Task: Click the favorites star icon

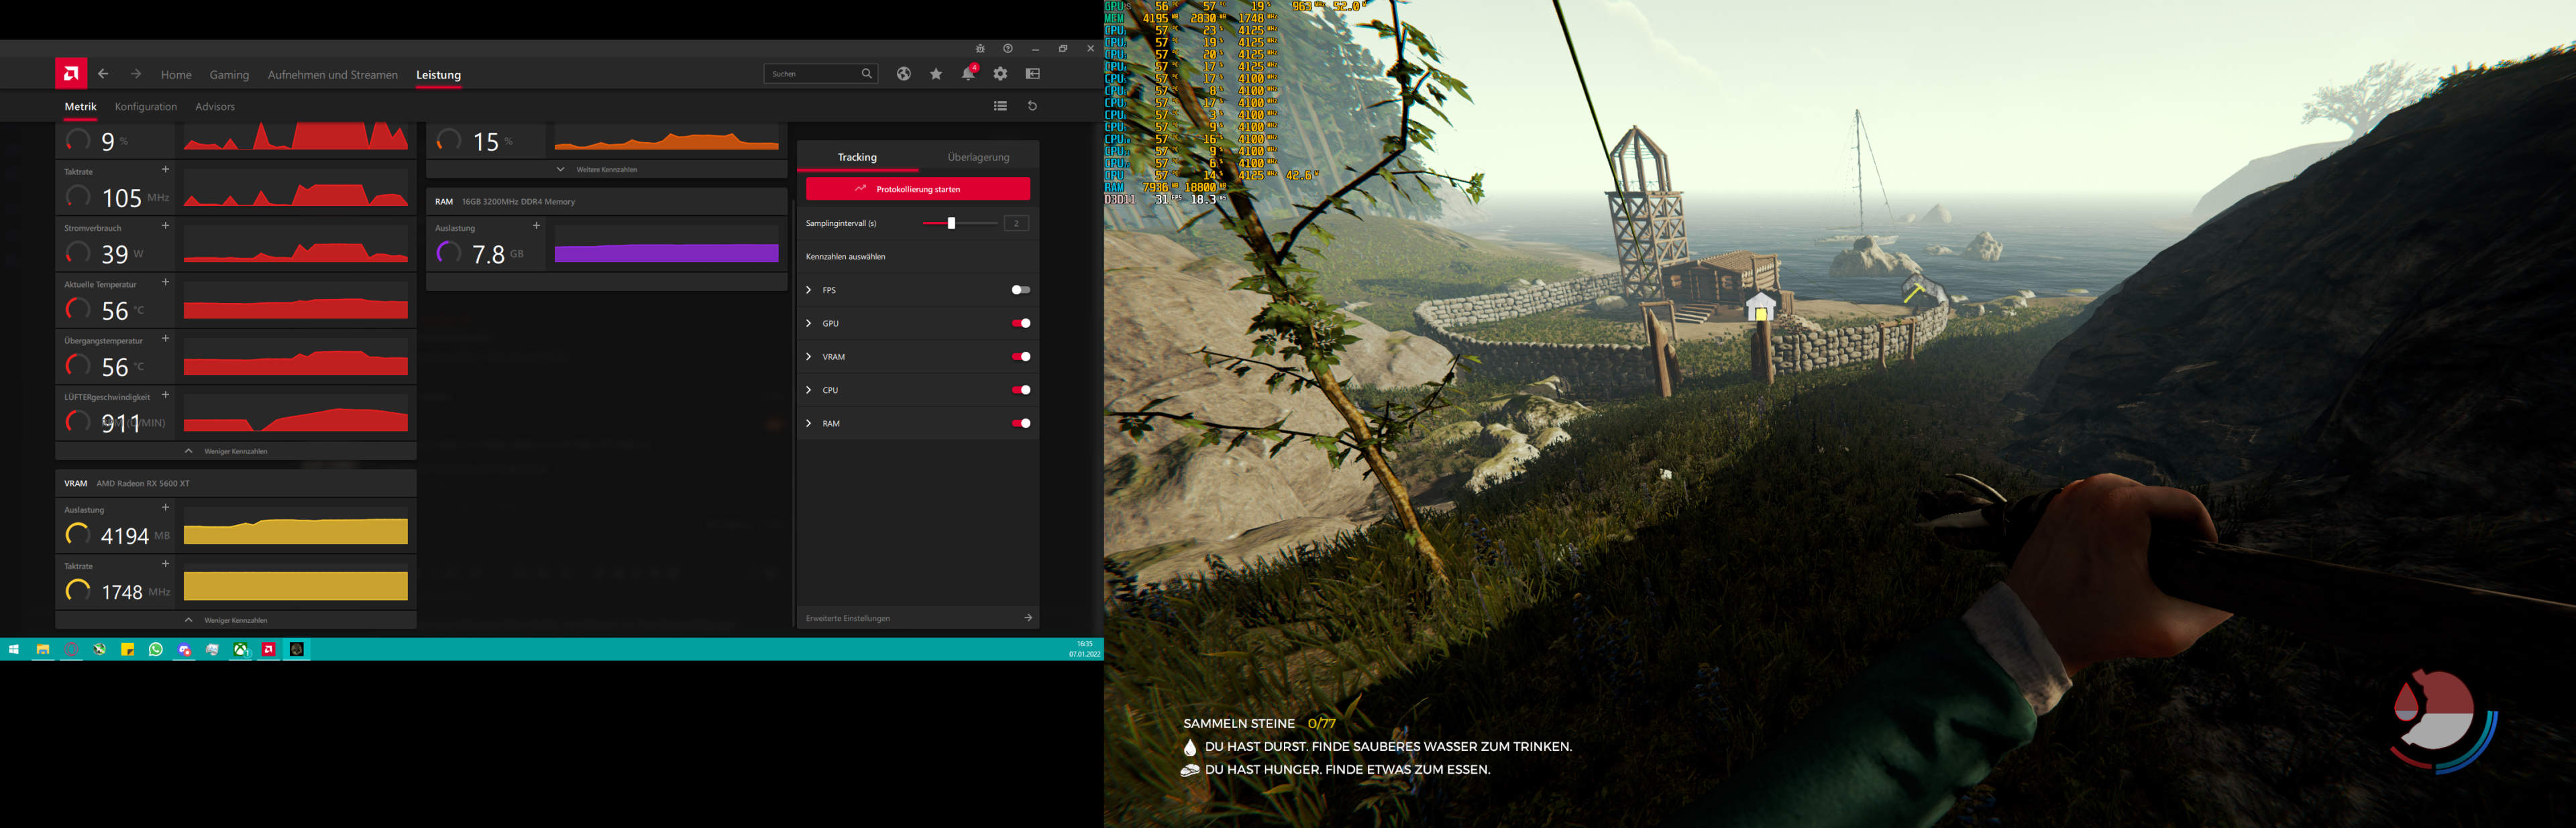Action: [936, 74]
